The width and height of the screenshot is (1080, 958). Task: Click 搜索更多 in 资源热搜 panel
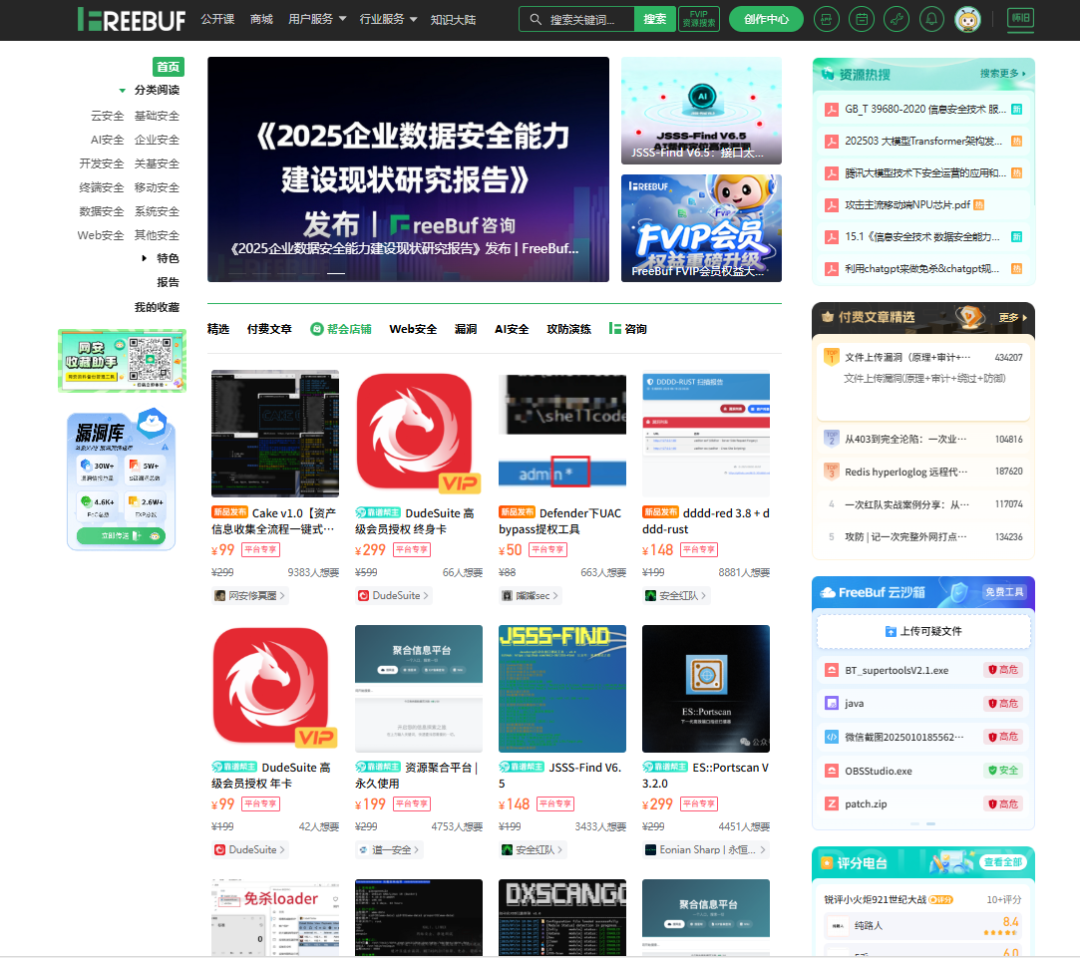[1003, 74]
